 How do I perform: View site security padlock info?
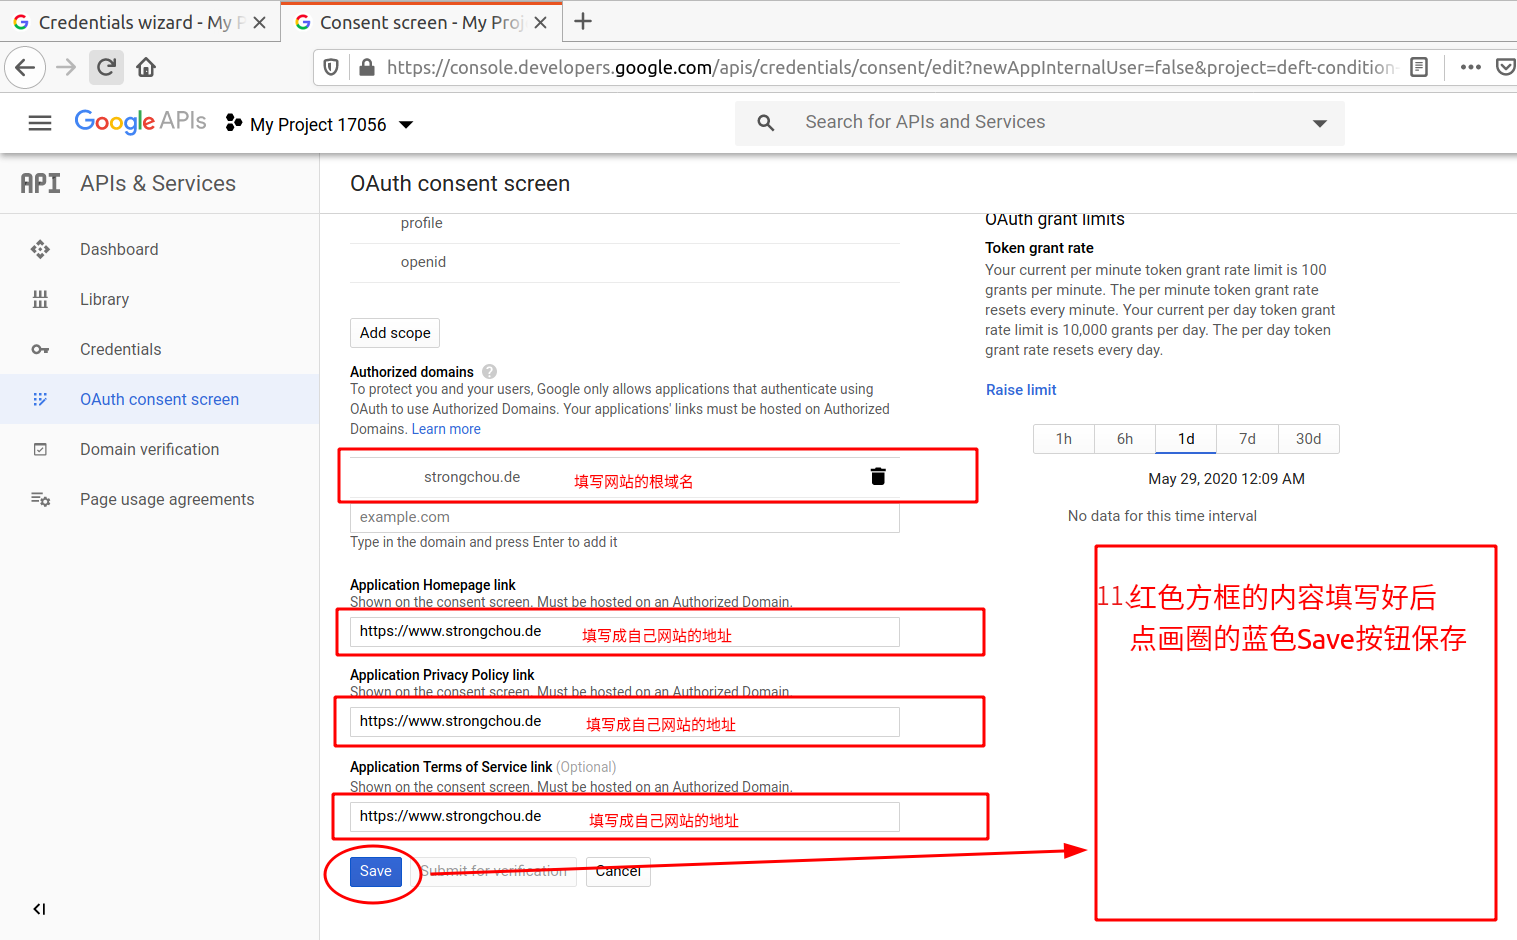coord(367,68)
